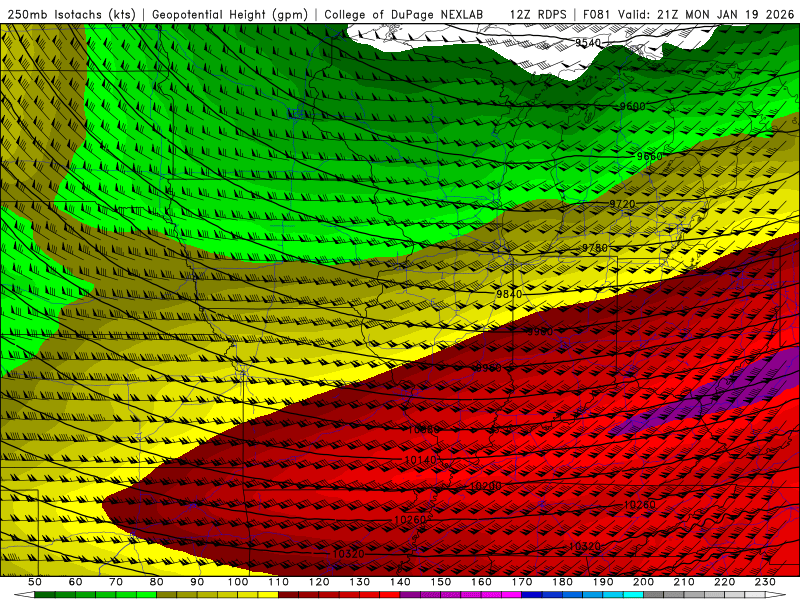Click the 110 value on the color scale
This screenshot has width=800, height=600.
pos(279,582)
